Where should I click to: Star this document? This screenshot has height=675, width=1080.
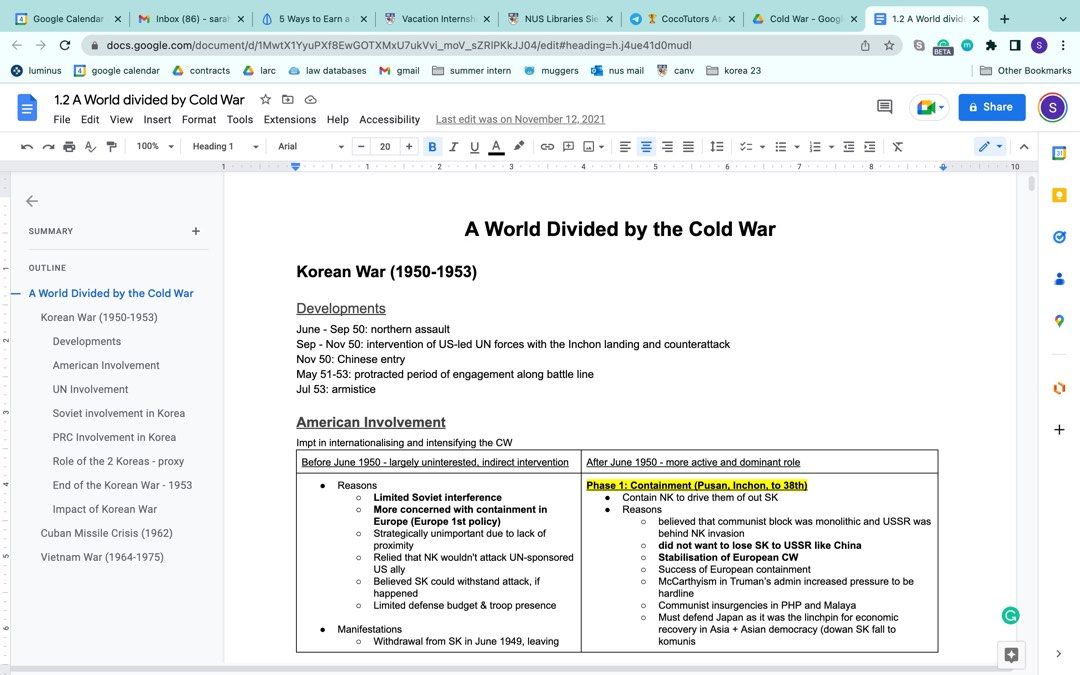click(266, 100)
